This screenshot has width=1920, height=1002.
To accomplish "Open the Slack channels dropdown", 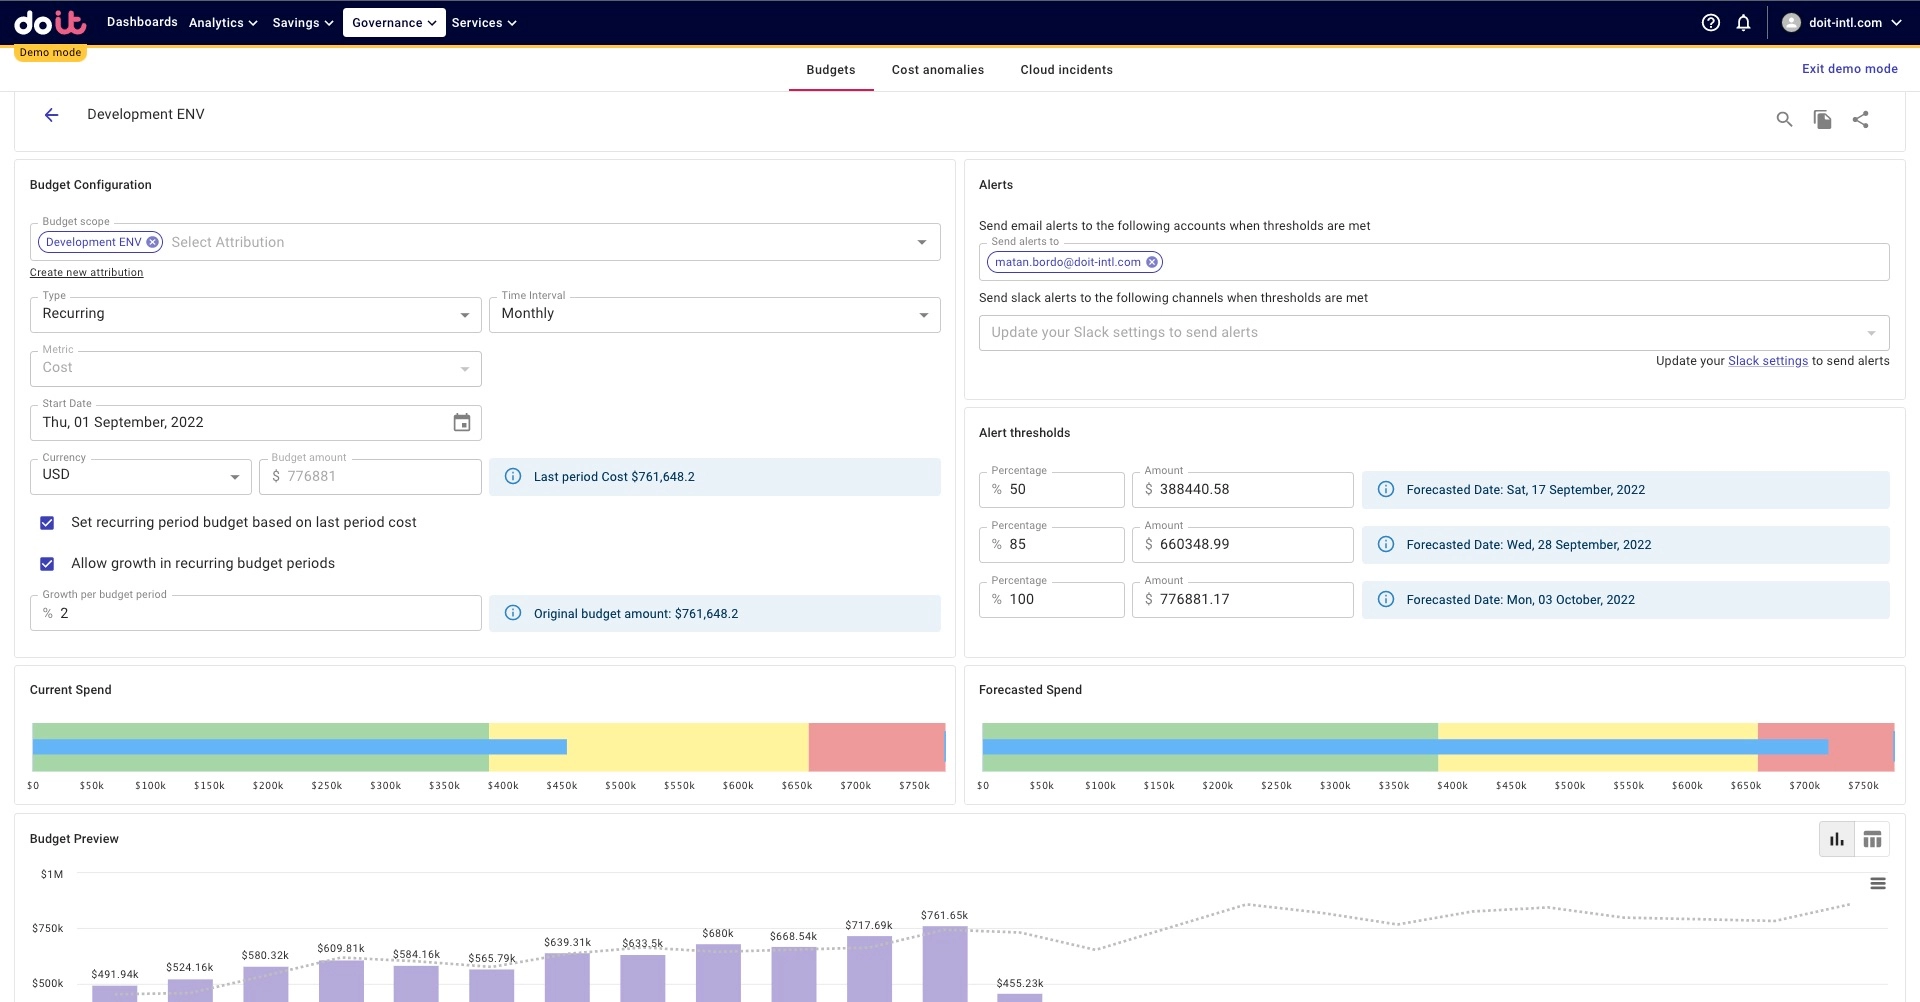I will pyautogui.click(x=1434, y=332).
